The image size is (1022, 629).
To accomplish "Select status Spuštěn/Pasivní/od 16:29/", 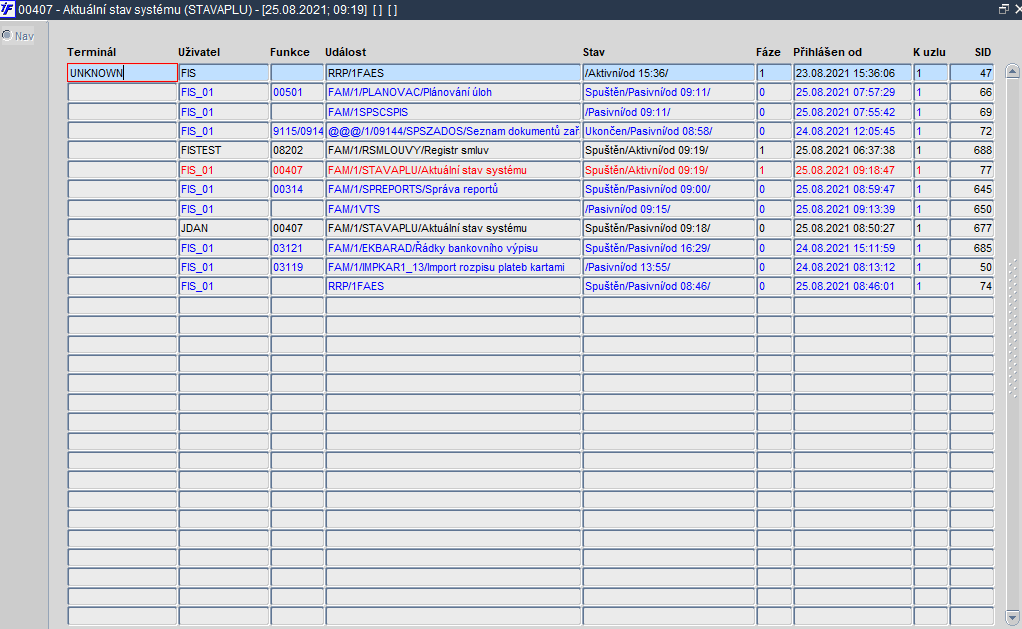I will click(x=668, y=248).
